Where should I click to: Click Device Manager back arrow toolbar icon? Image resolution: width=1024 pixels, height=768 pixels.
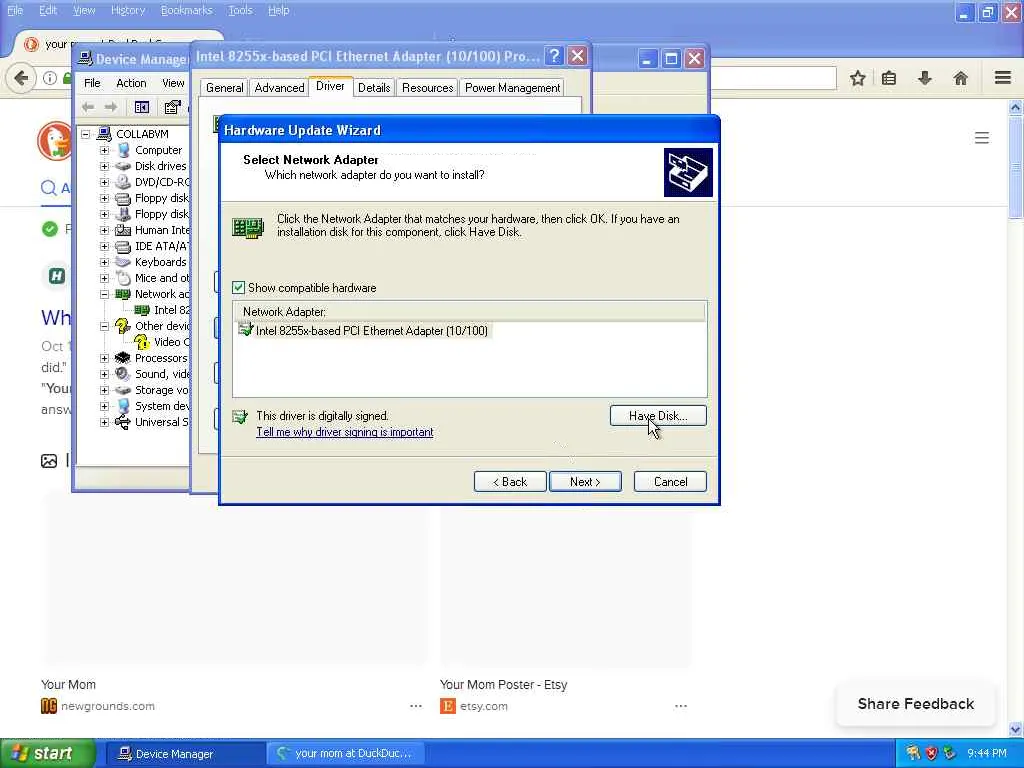coord(88,107)
